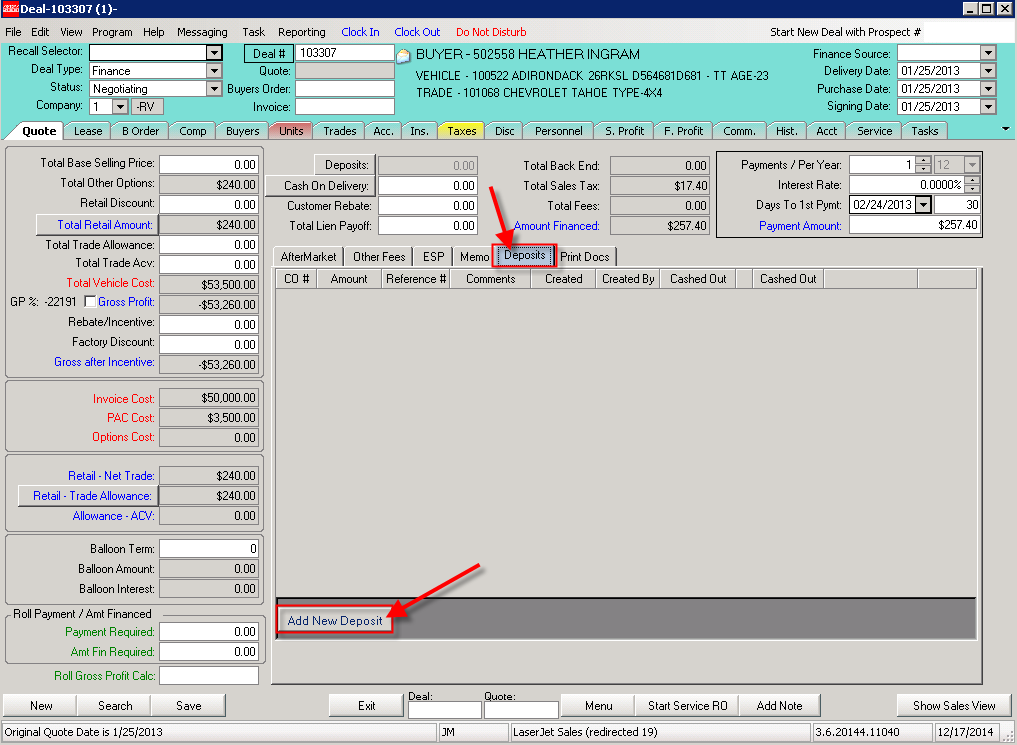The image size is (1017, 745).
Task: Click the Add Note button
Action: click(779, 705)
